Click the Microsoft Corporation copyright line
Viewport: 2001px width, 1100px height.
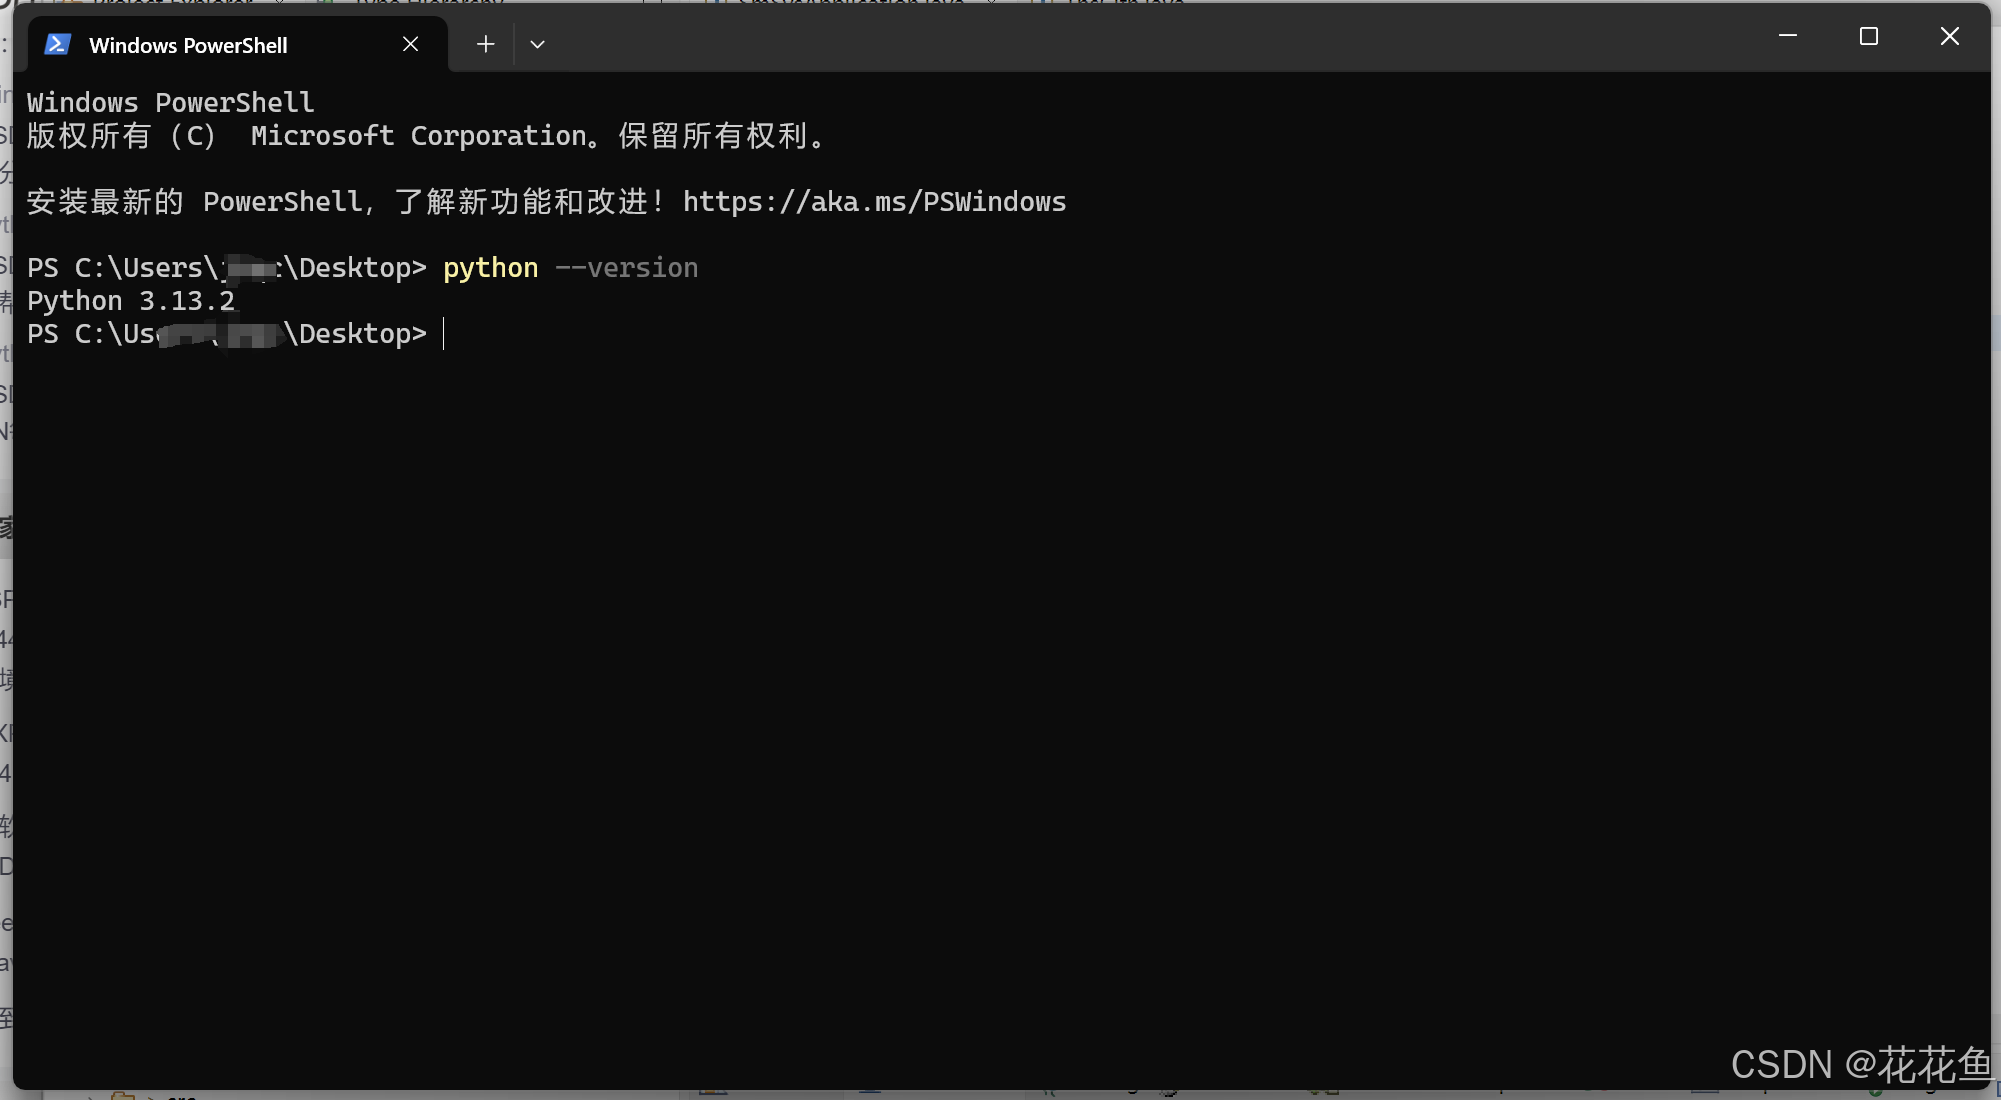coord(425,136)
